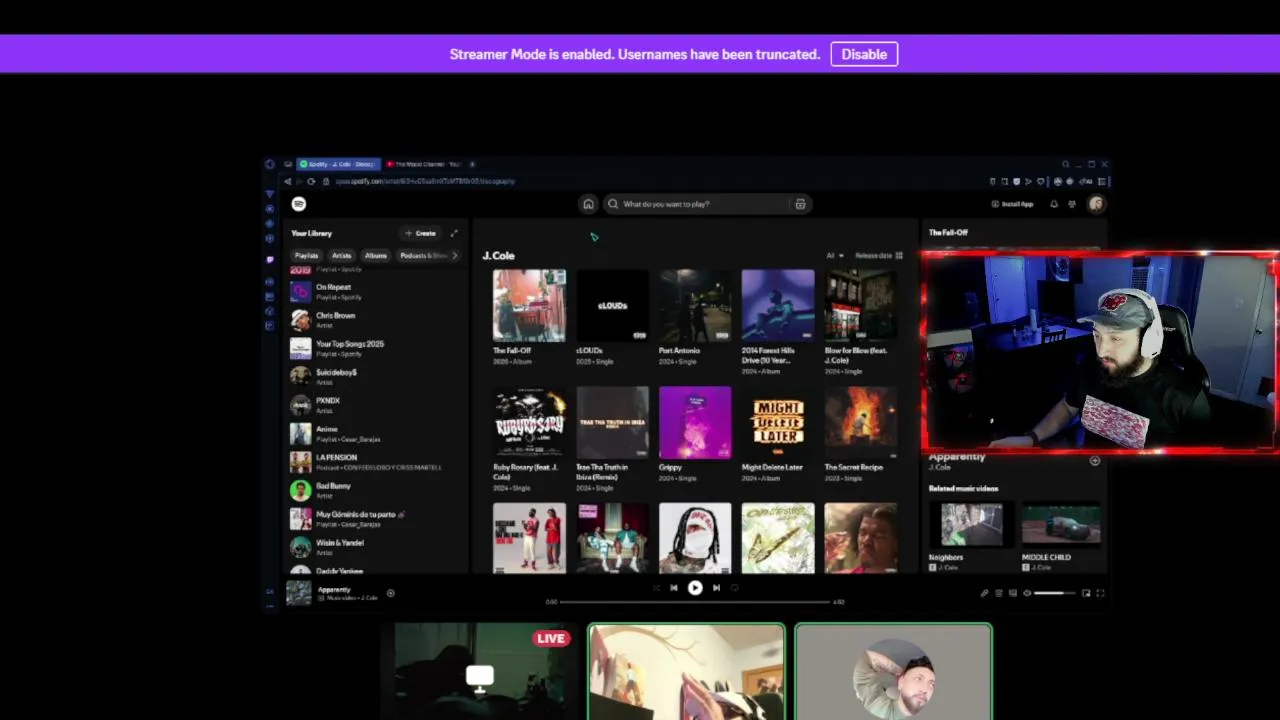Open the Release date sort dropdown
The image size is (1280, 720).
pyautogui.click(x=873, y=256)
